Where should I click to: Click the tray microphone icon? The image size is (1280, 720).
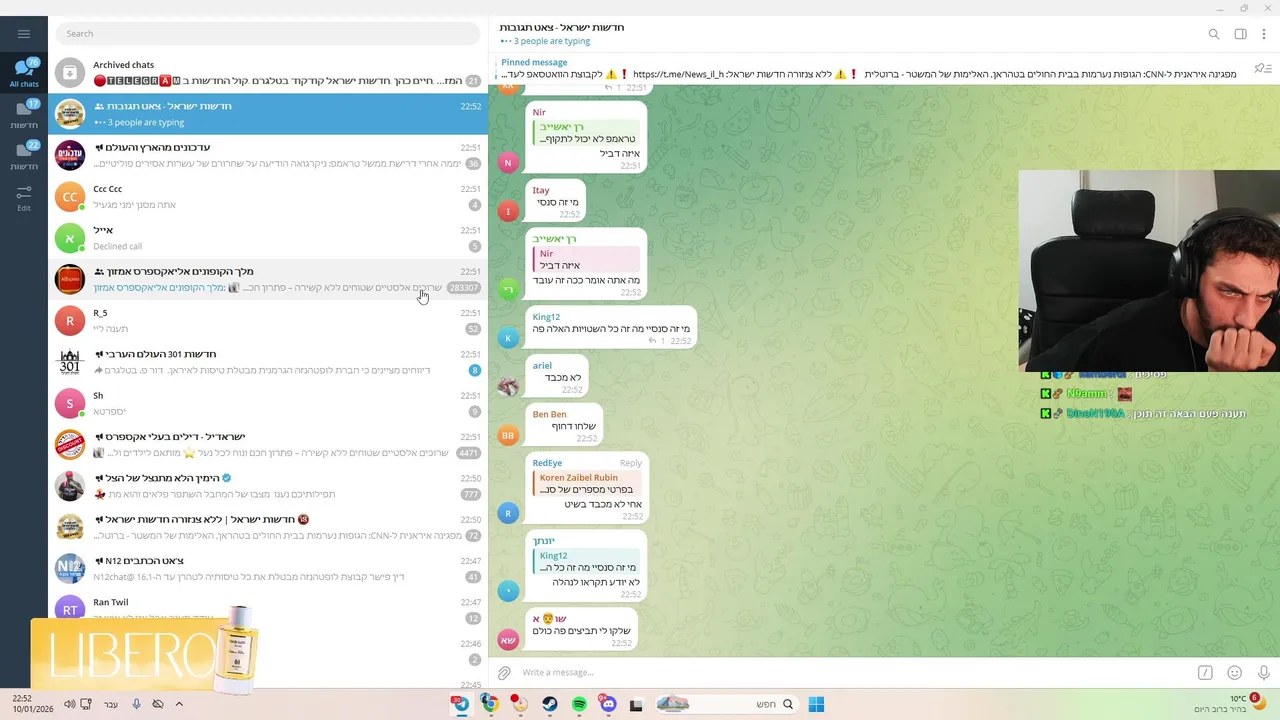pos(136,704)
